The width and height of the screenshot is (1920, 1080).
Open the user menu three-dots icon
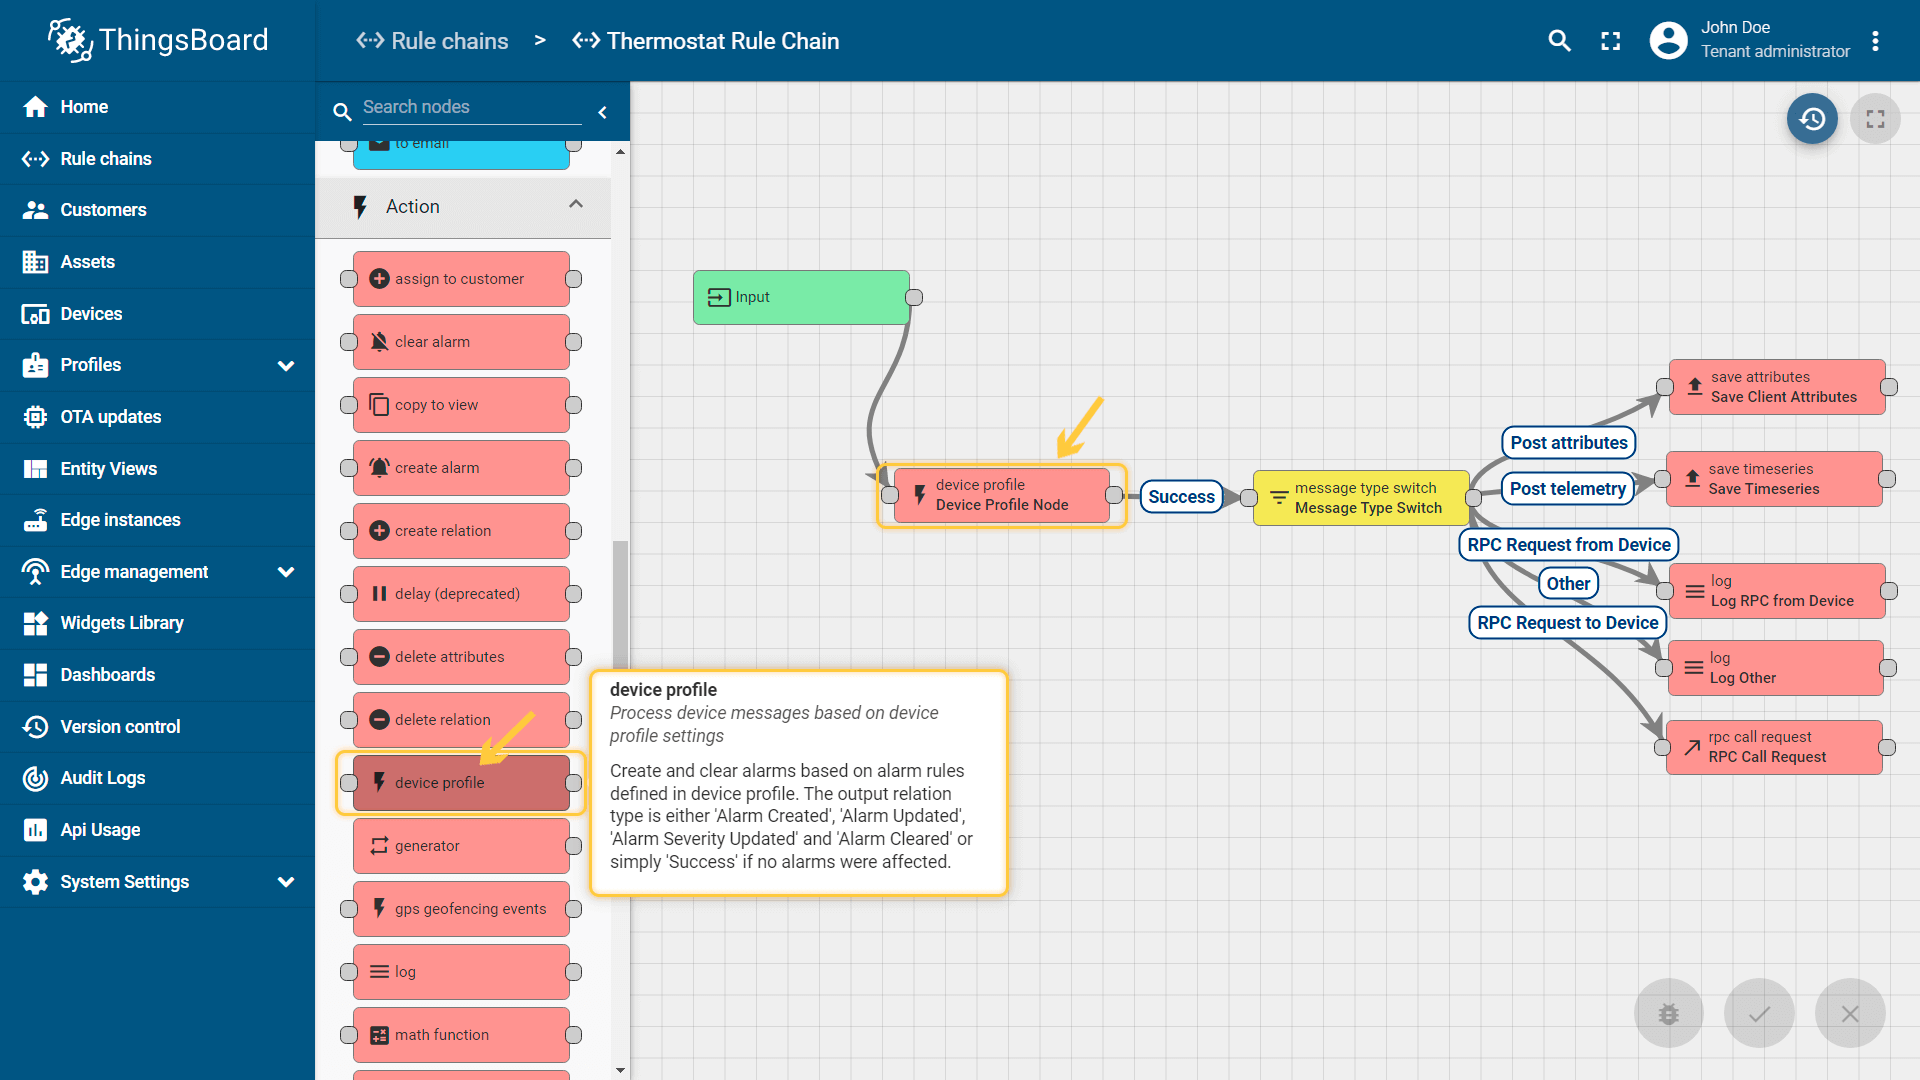[x=1875, y=41]
